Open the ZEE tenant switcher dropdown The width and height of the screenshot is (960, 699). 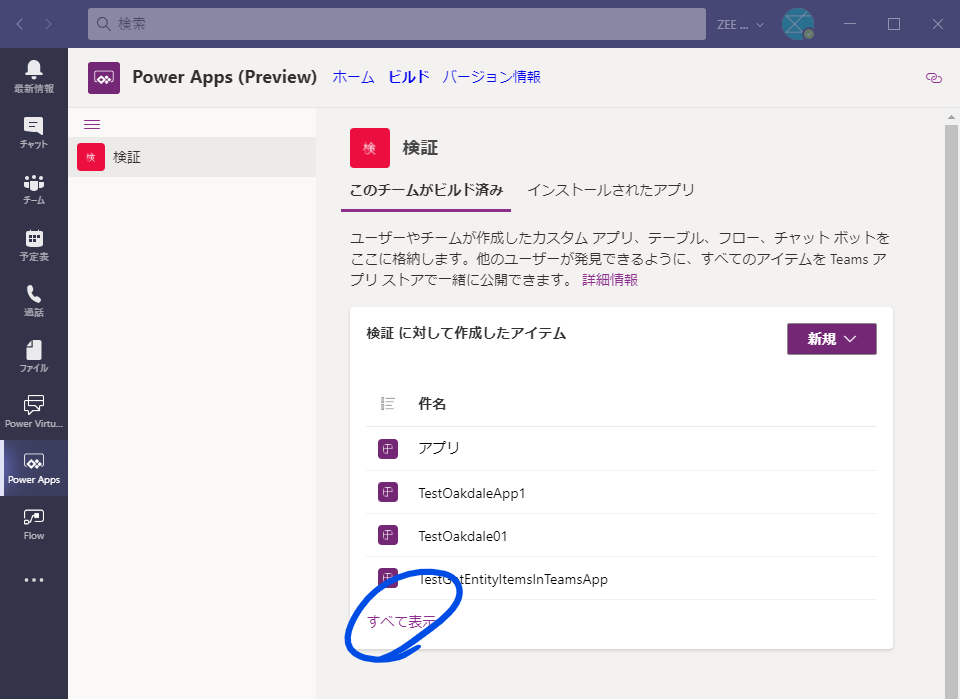point(740,24)
